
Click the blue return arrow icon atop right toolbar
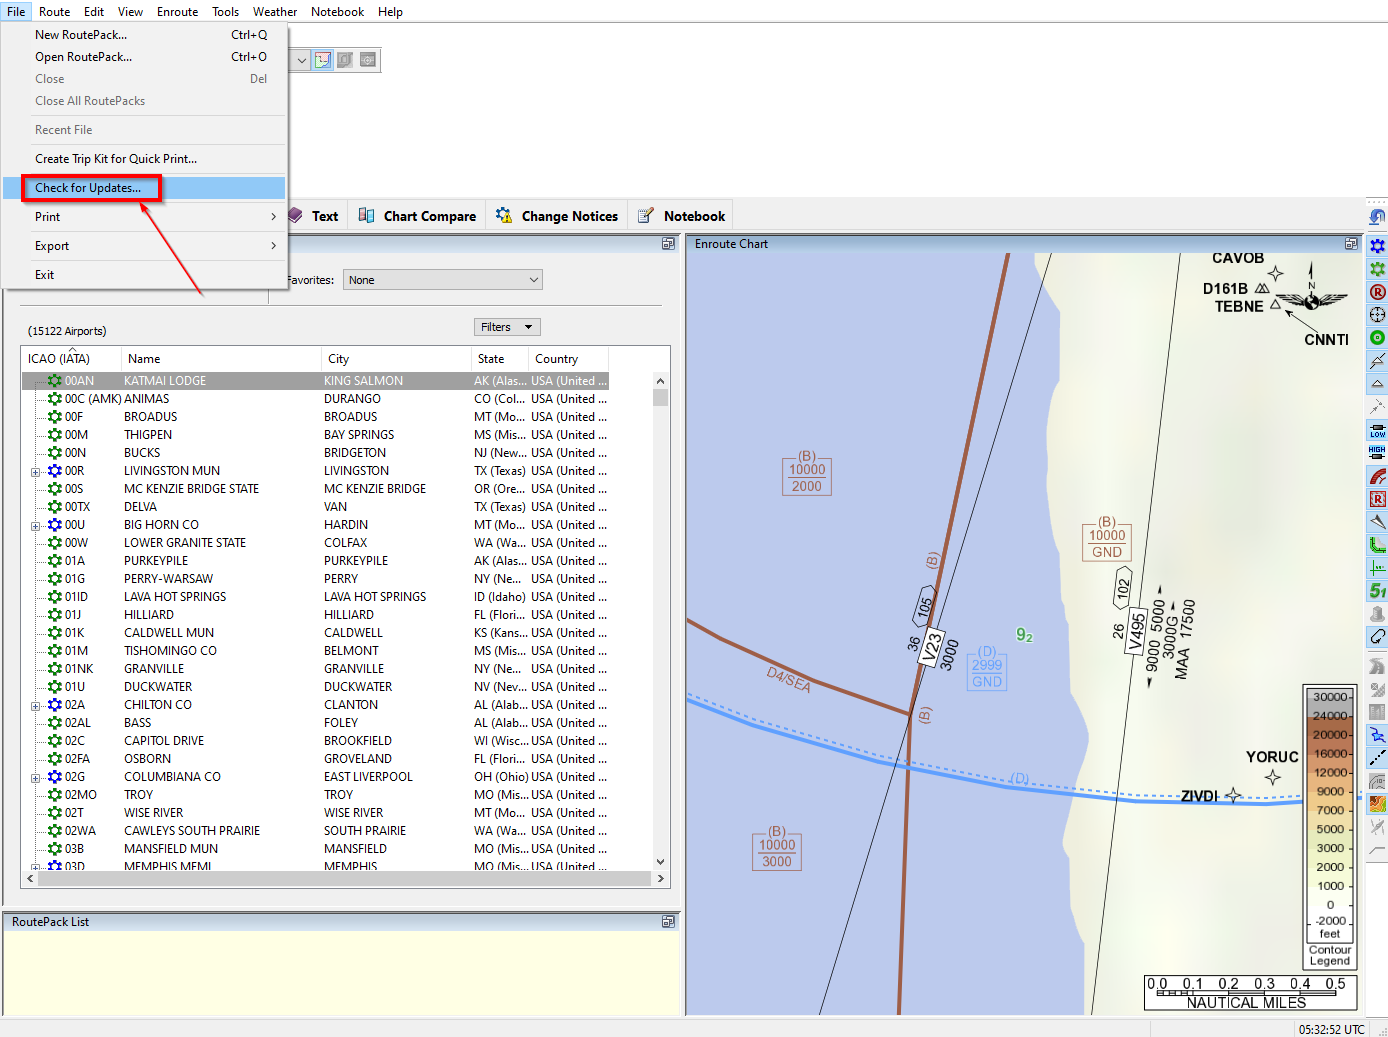click(1377, 217)
